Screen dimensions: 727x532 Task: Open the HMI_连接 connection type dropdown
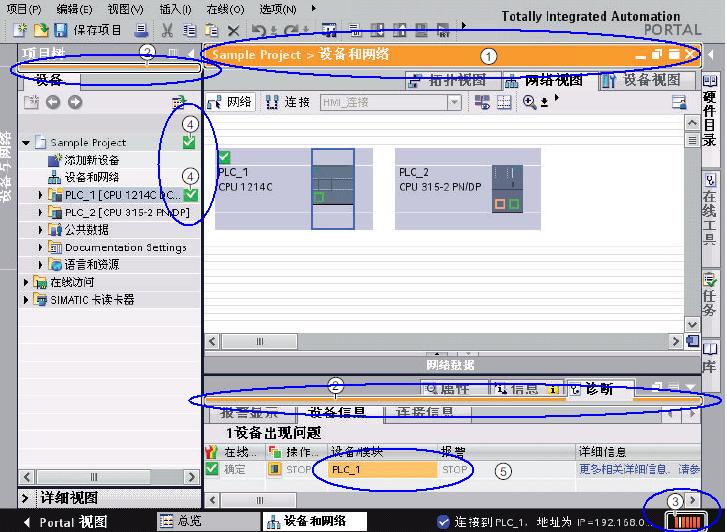454,103
